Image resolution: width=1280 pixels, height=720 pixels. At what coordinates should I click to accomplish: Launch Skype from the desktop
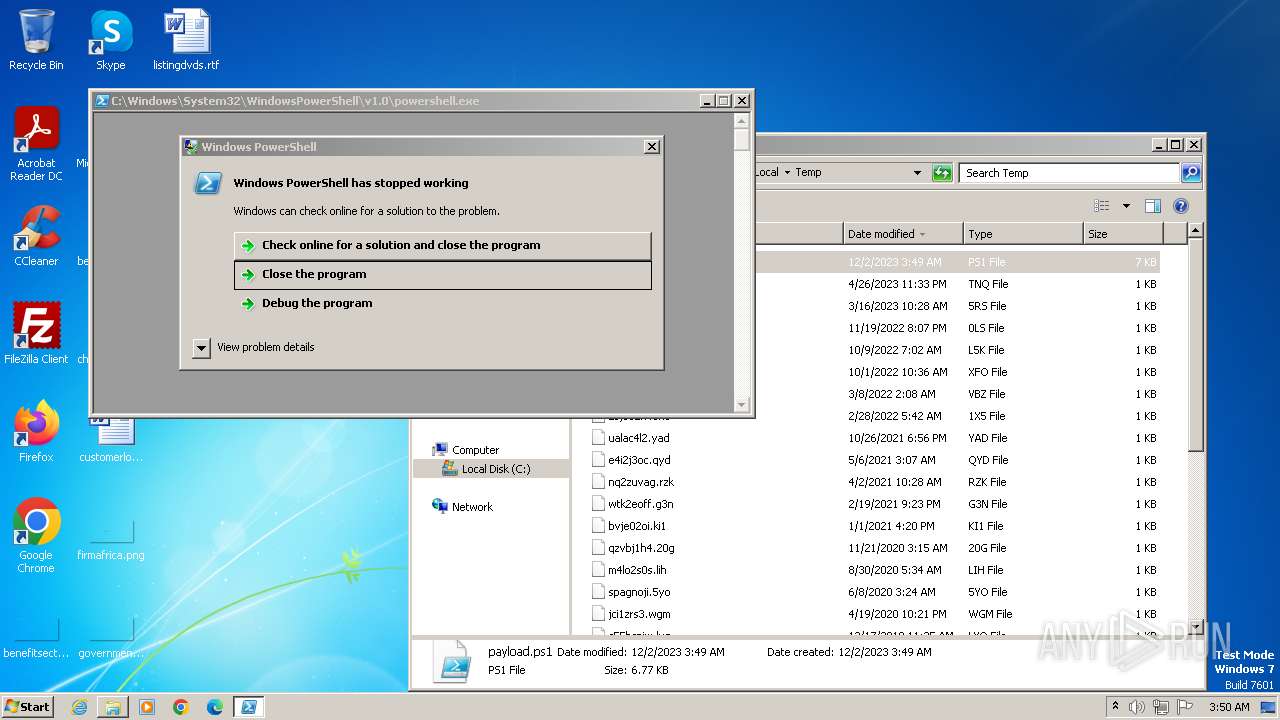coord(110,40)
